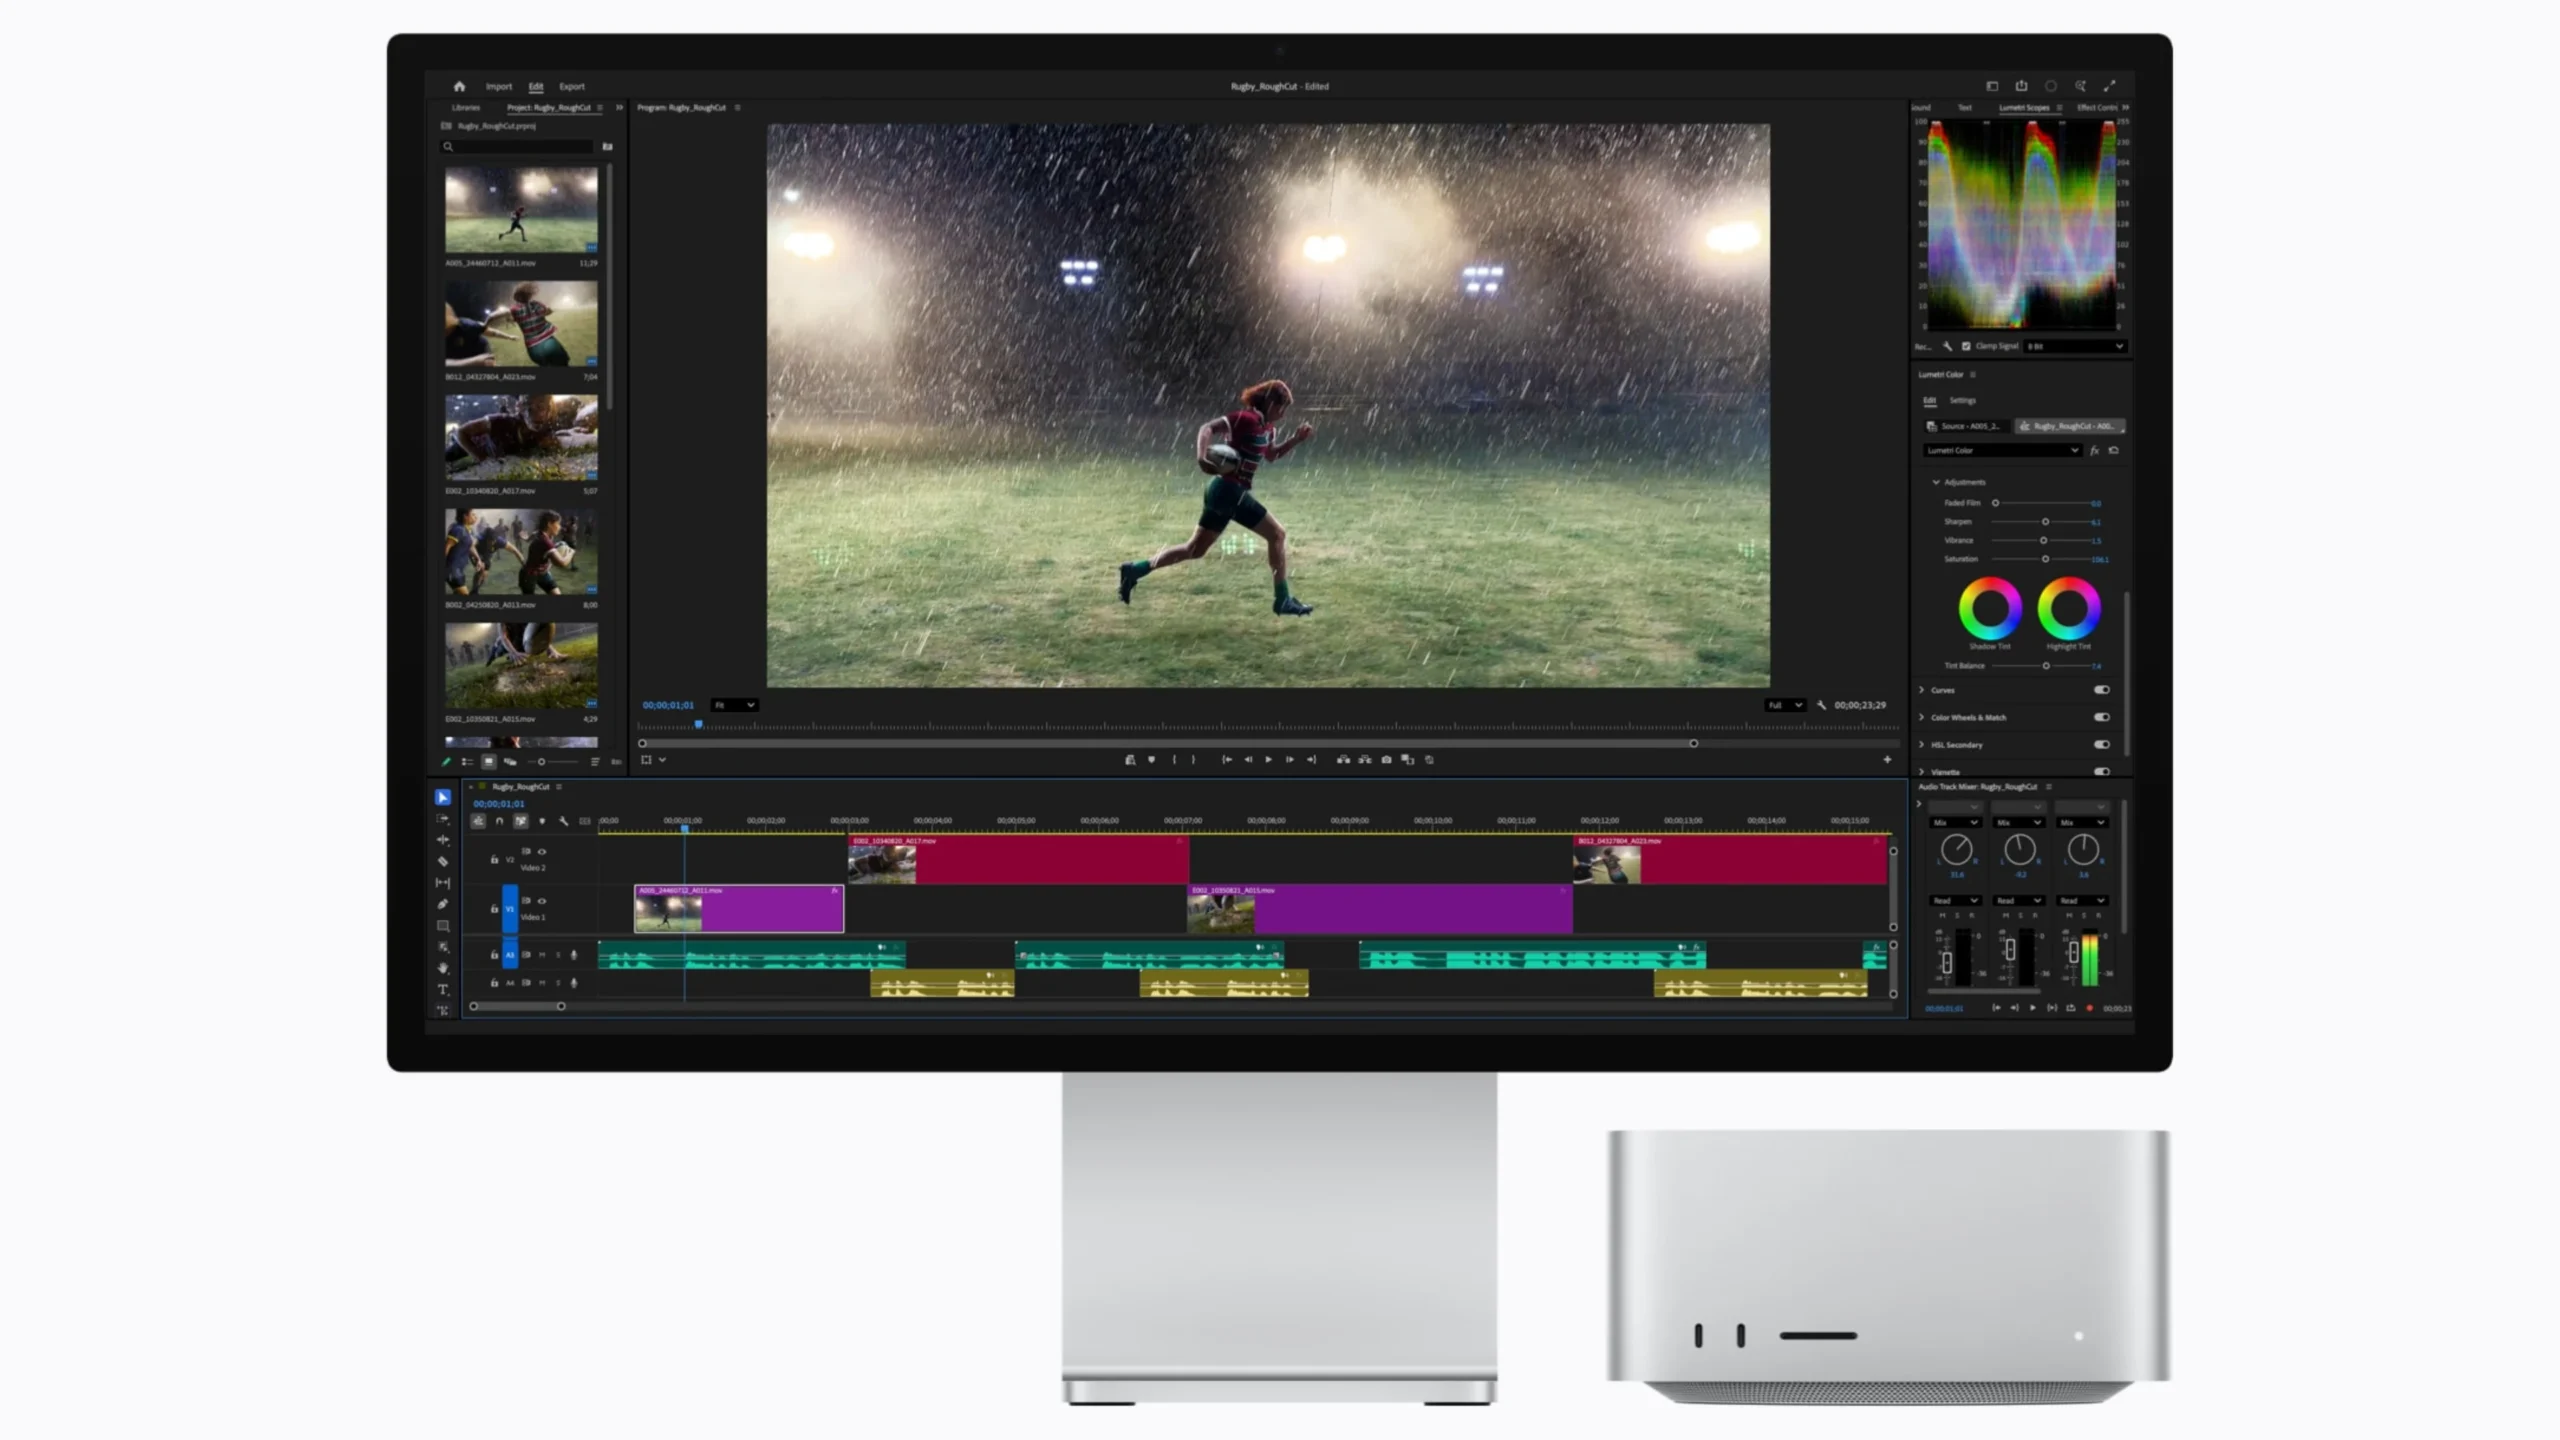Open the button editor plus icon
2560x1440 pixels.
(1887, 760)
